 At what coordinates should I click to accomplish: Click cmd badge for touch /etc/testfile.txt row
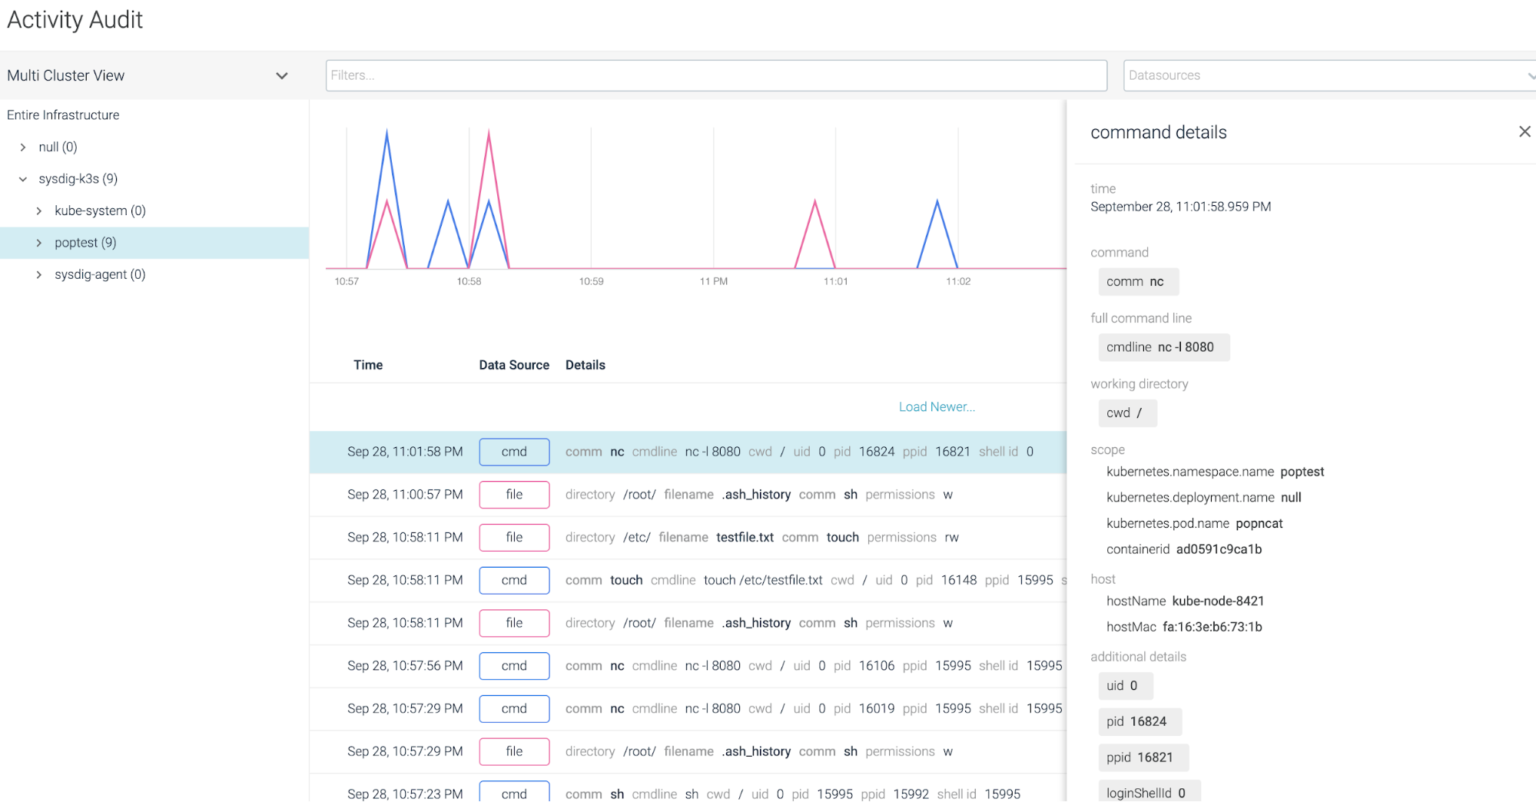point(514,580)
